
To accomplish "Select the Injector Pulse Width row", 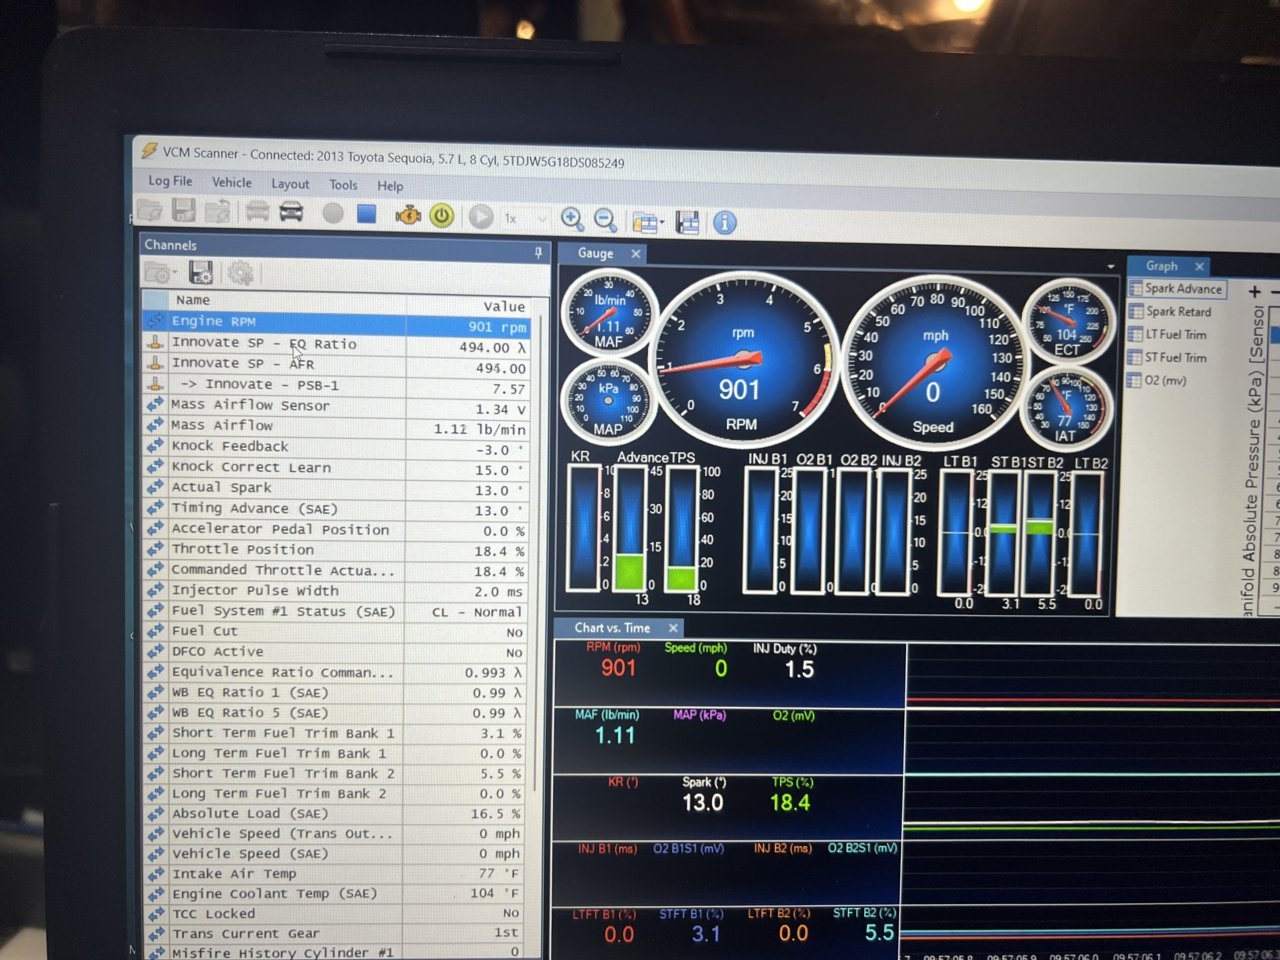I will (336, 591).
